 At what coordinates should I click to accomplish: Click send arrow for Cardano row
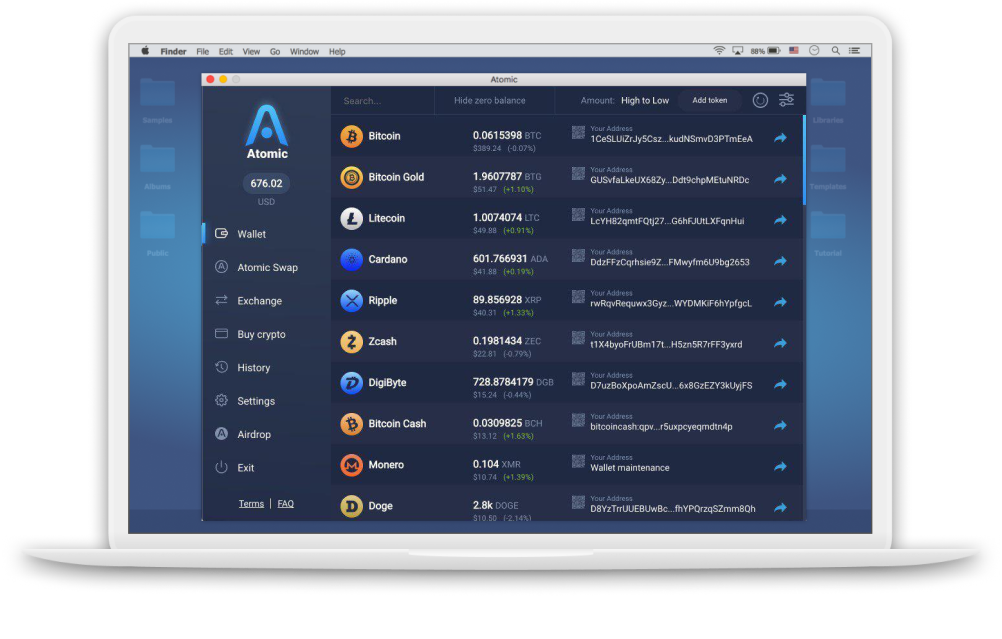[780, 261]
